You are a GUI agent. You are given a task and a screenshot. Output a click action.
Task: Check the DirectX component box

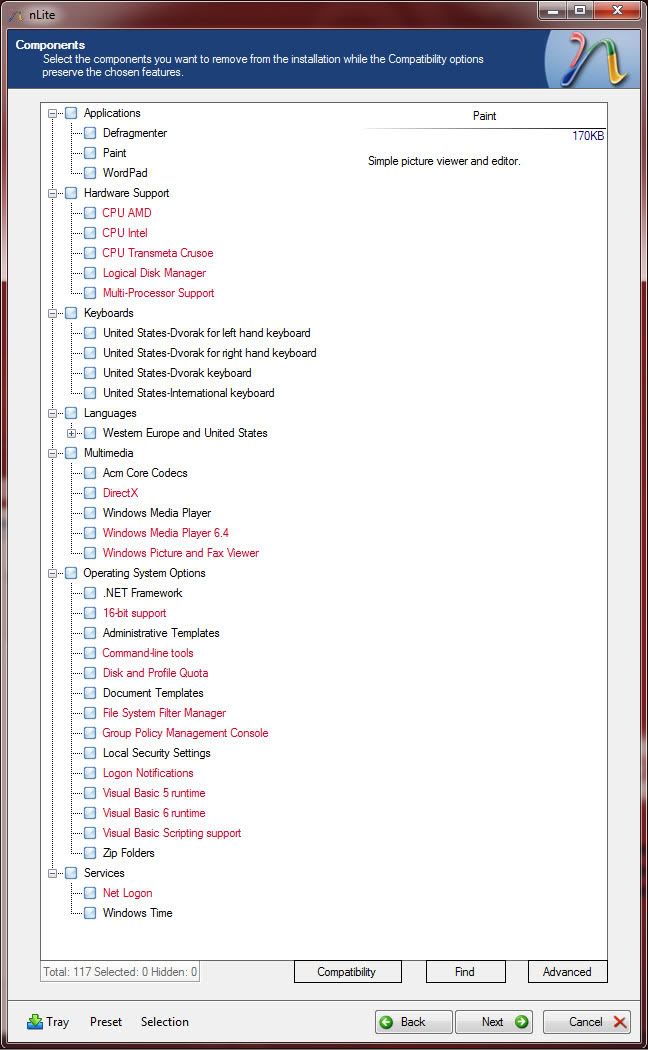point(90,493)
